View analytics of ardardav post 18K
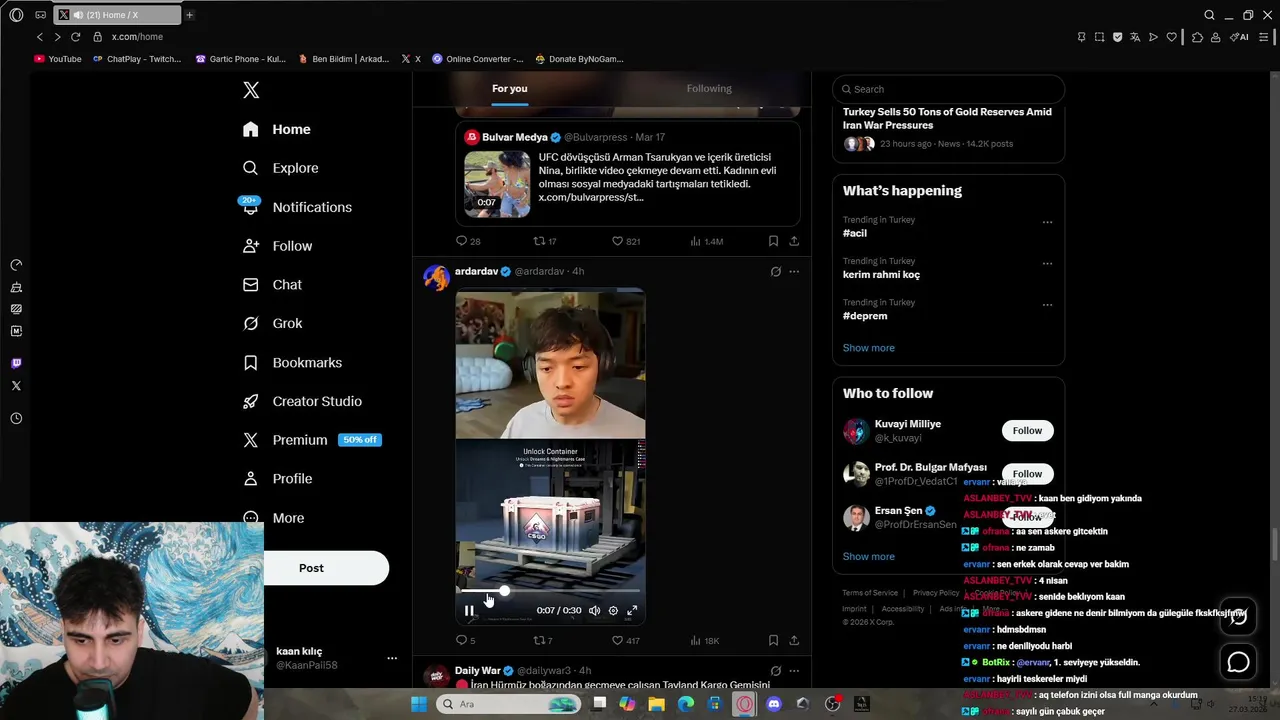Viewport: 1280px width, 720px height. 704,640
